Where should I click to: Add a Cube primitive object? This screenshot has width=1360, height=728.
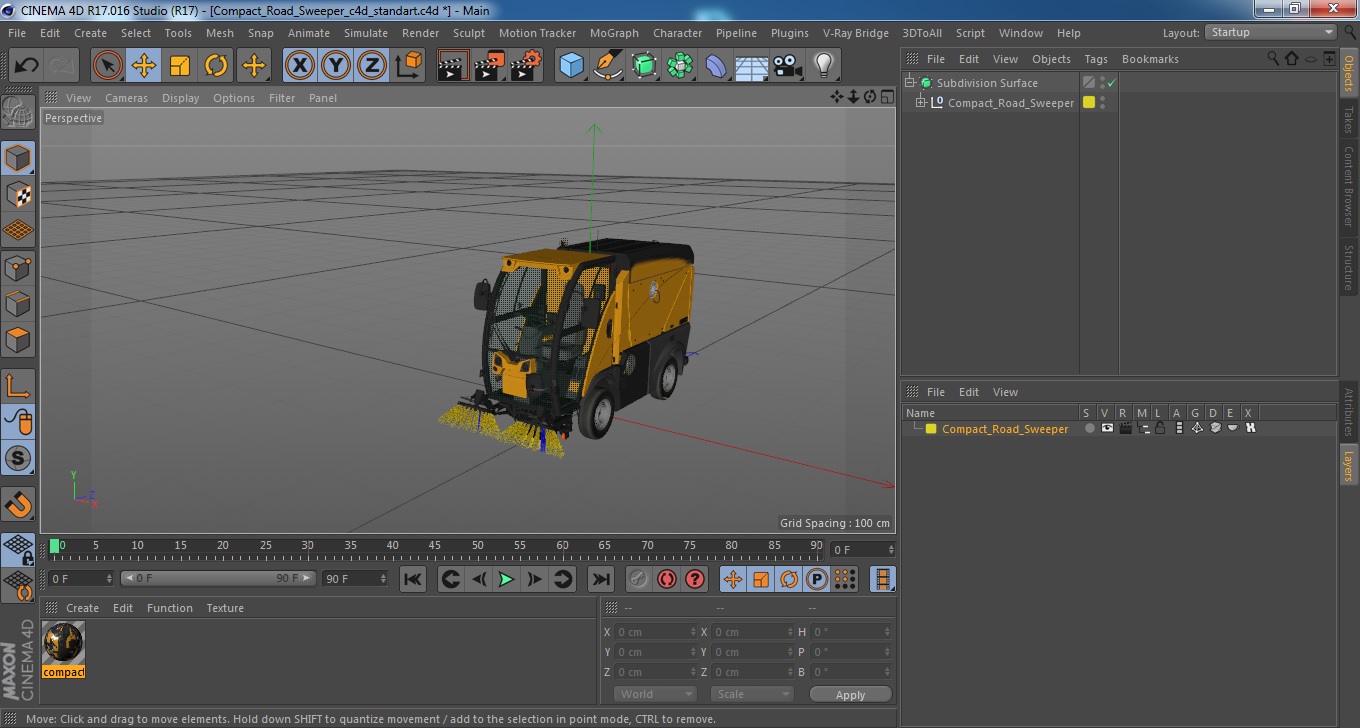pyautogui.click(x=571, y=66)
